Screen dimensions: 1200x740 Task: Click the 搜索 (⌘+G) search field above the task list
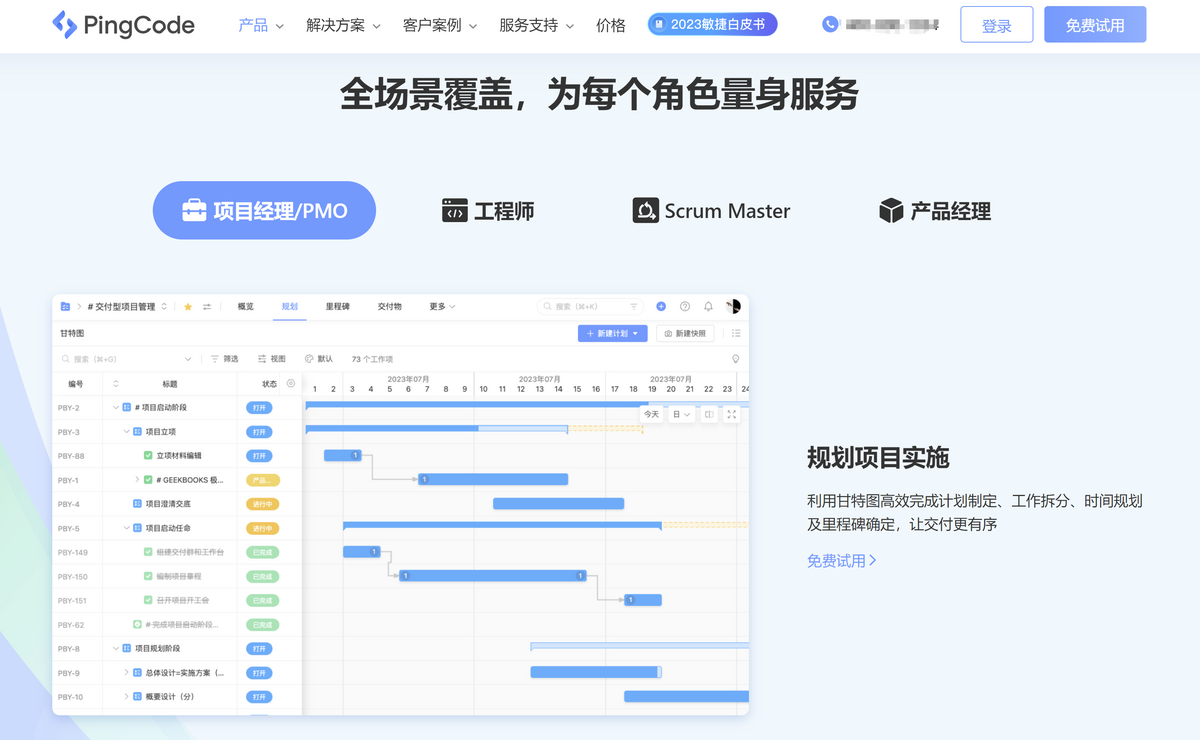[120, 358]
